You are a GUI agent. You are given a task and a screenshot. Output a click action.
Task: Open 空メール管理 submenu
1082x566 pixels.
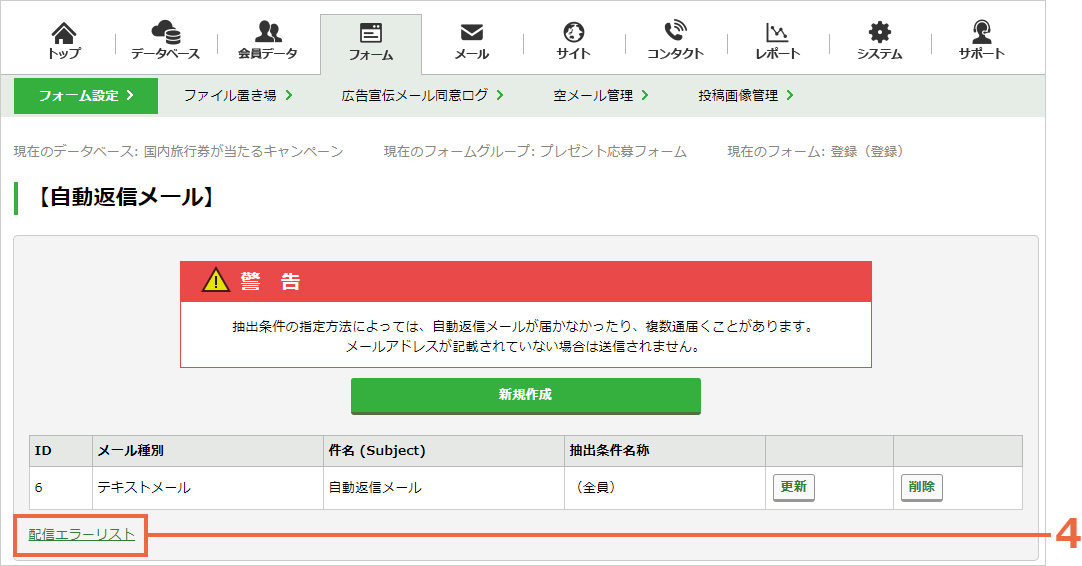pos(601,95)
